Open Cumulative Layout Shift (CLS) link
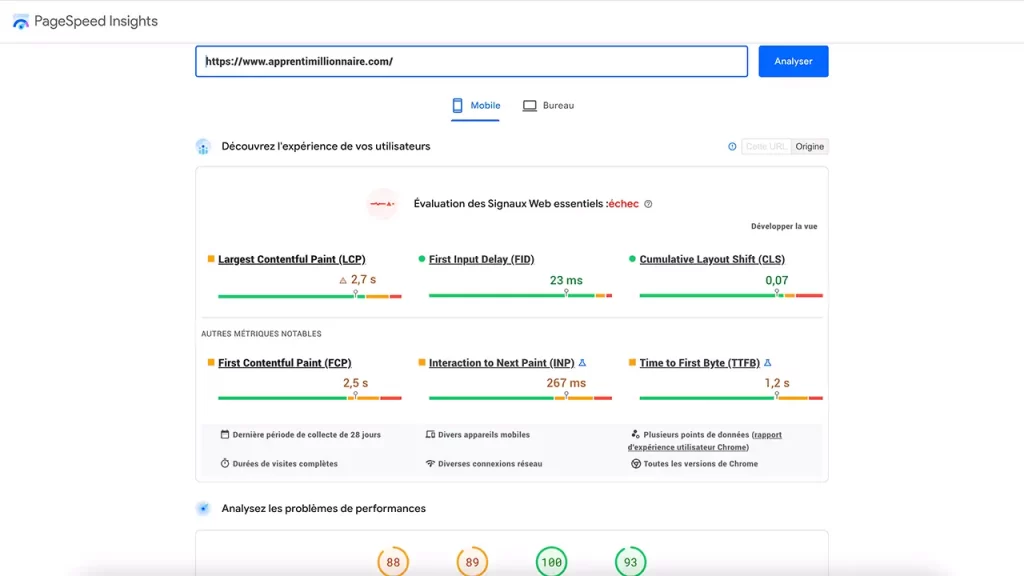Viewport: 1024px width, 576px height. (x=712, y=259)
